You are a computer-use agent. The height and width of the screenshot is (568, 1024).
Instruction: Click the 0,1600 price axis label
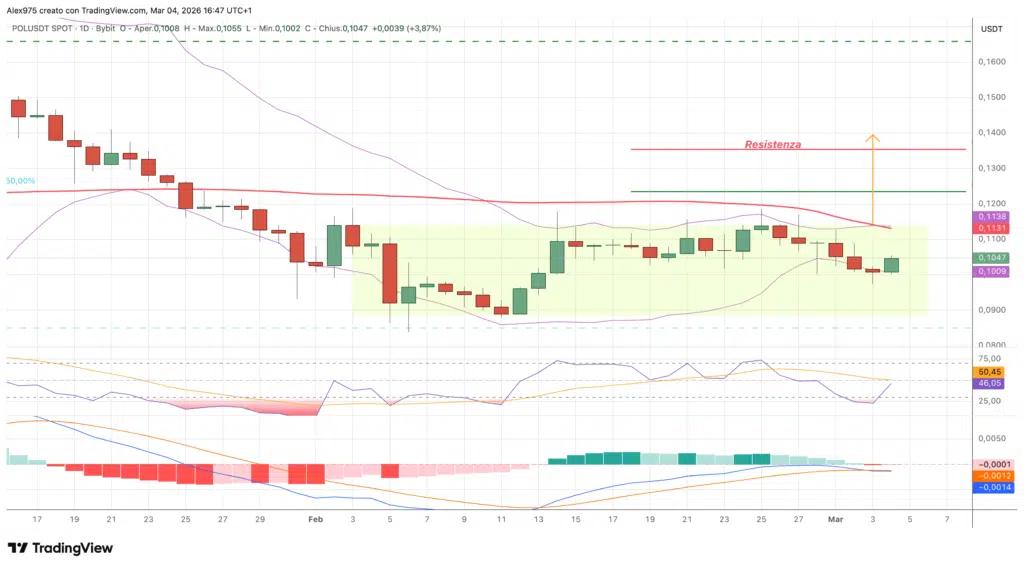[991, 62]
